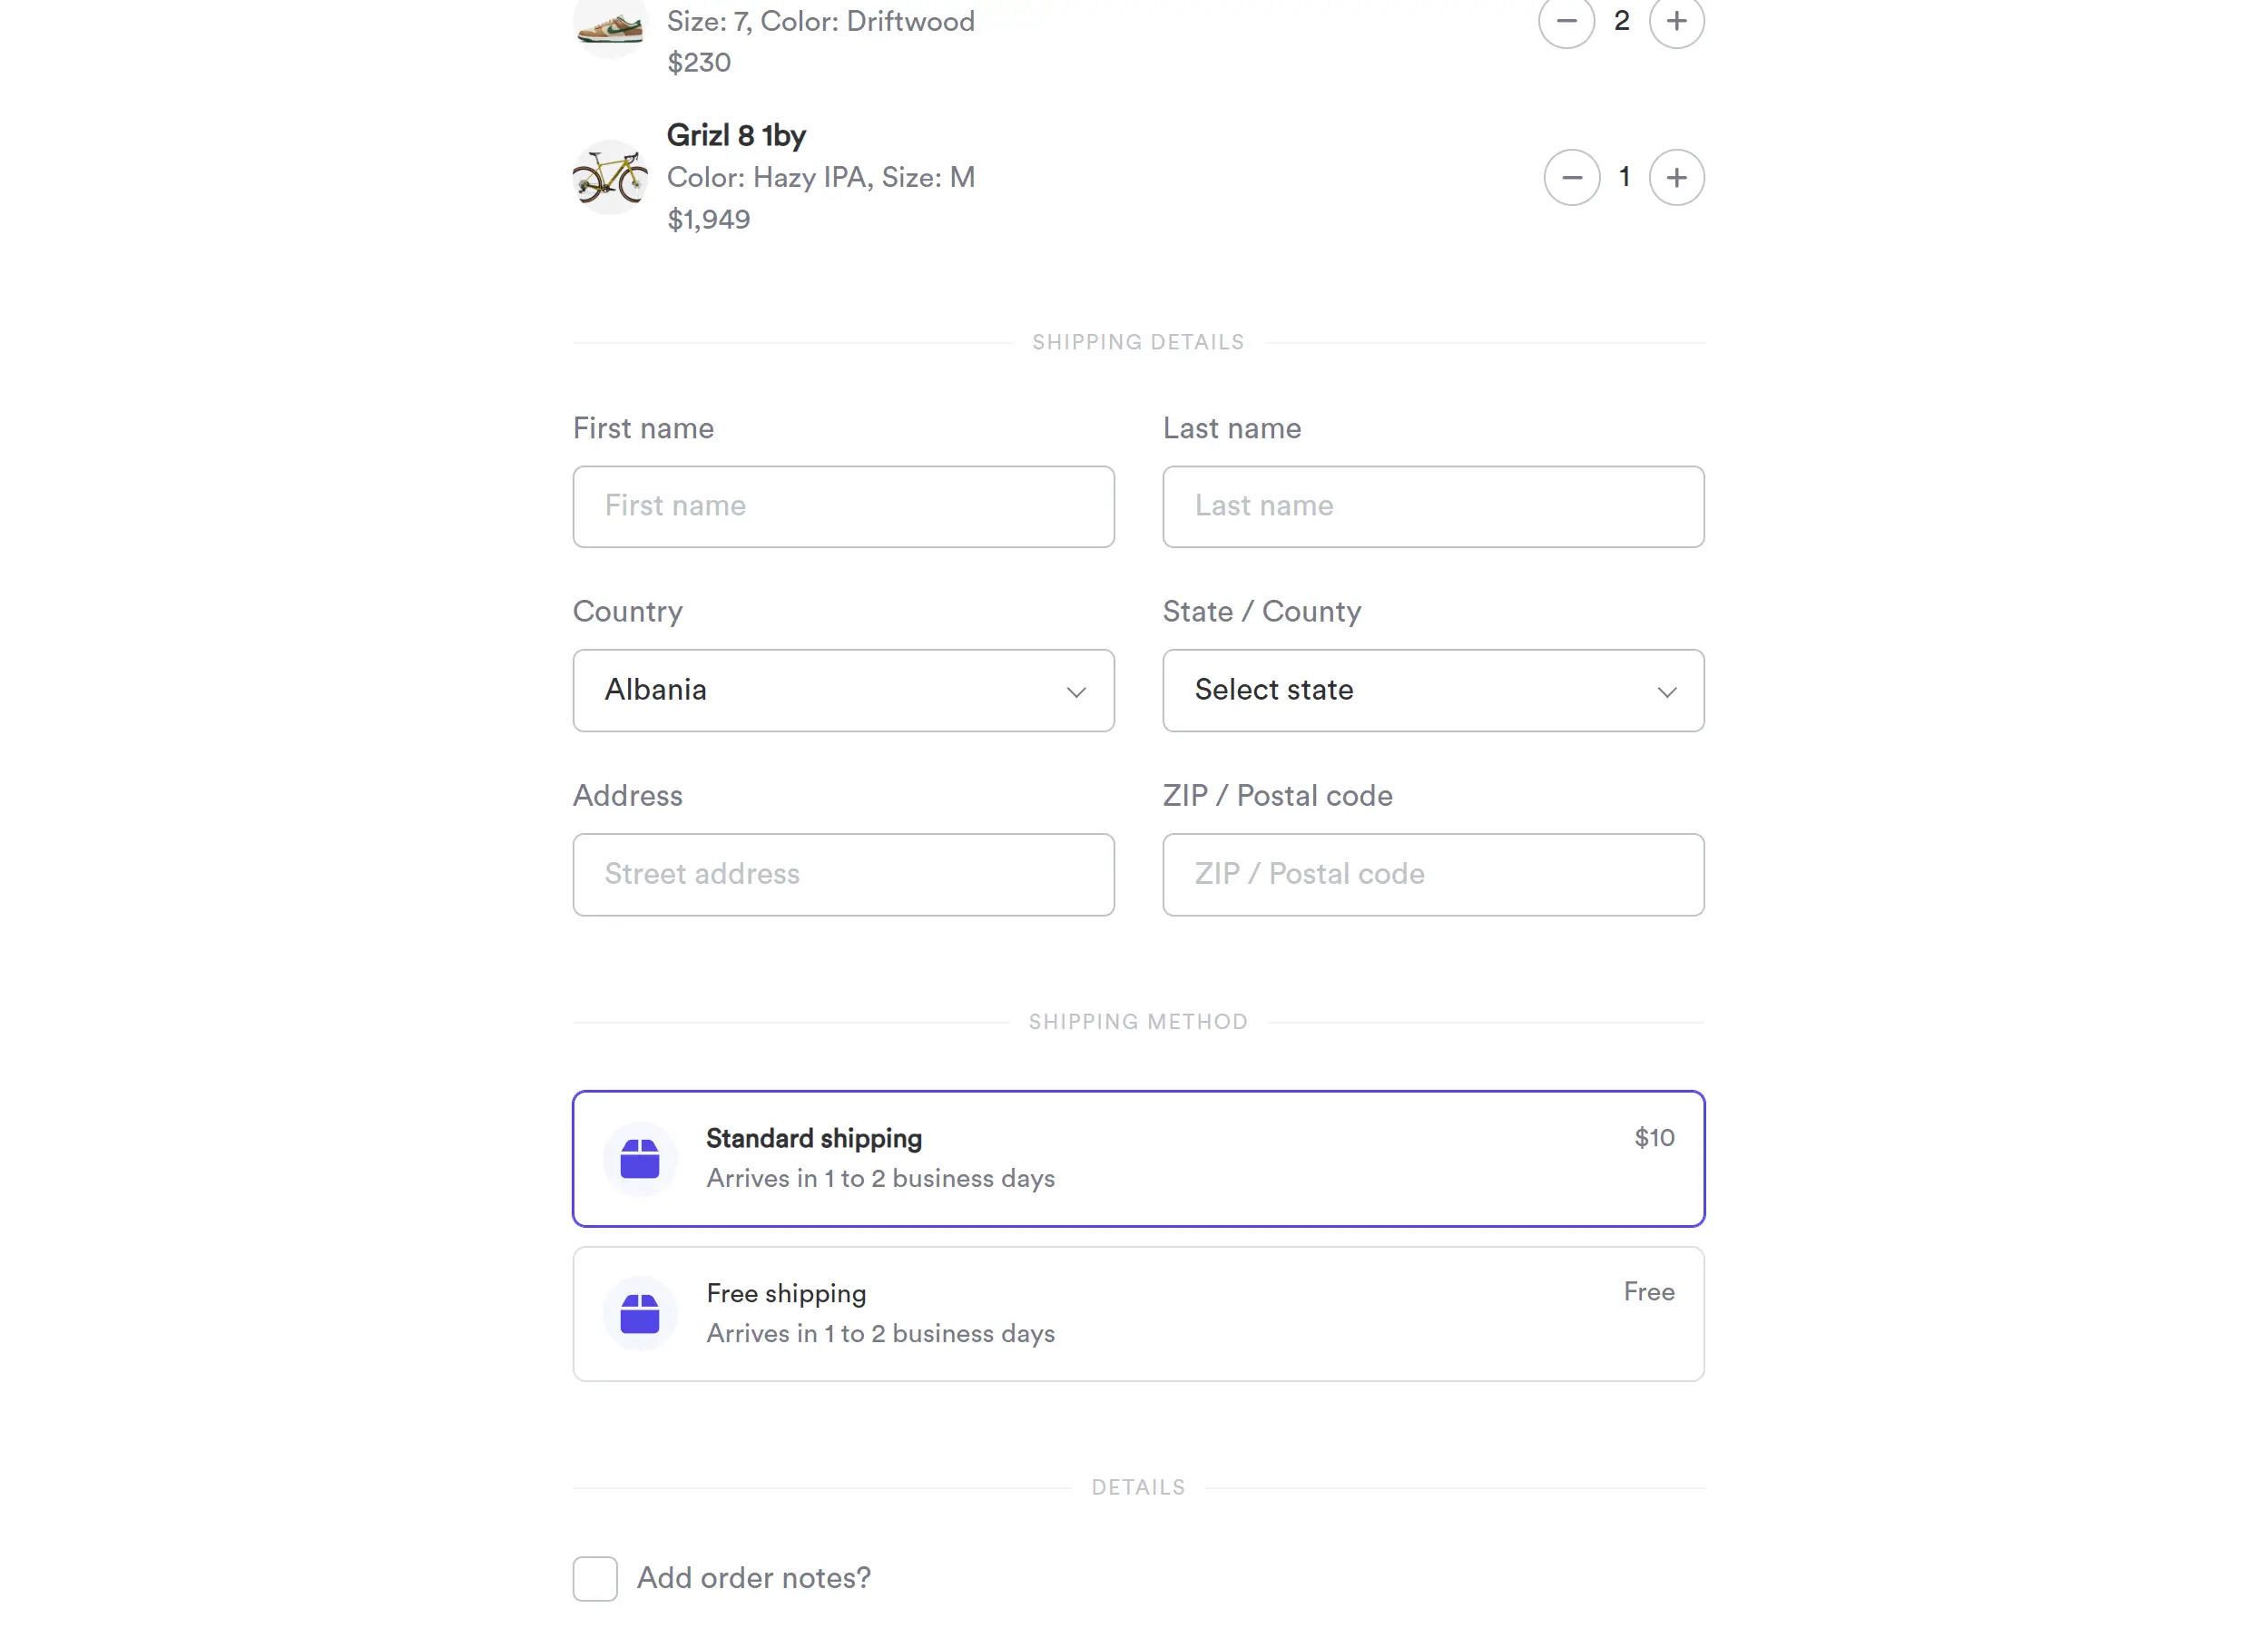Choose the Free shipping option
The width and height of the screenshot is (2268, 1628).
[1138, 1313]
